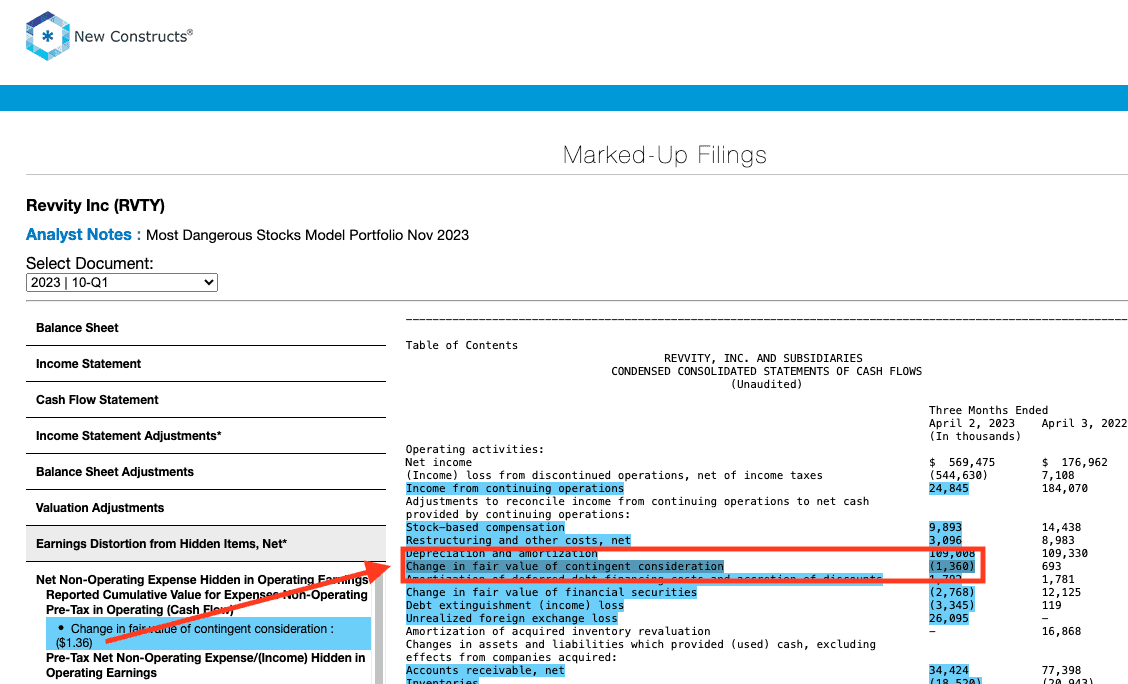Click highlighted 'Restructuring and other costs, net'
Image resolution: width=1128 pixels, height=684 pixels.
(x=518, y=540)
